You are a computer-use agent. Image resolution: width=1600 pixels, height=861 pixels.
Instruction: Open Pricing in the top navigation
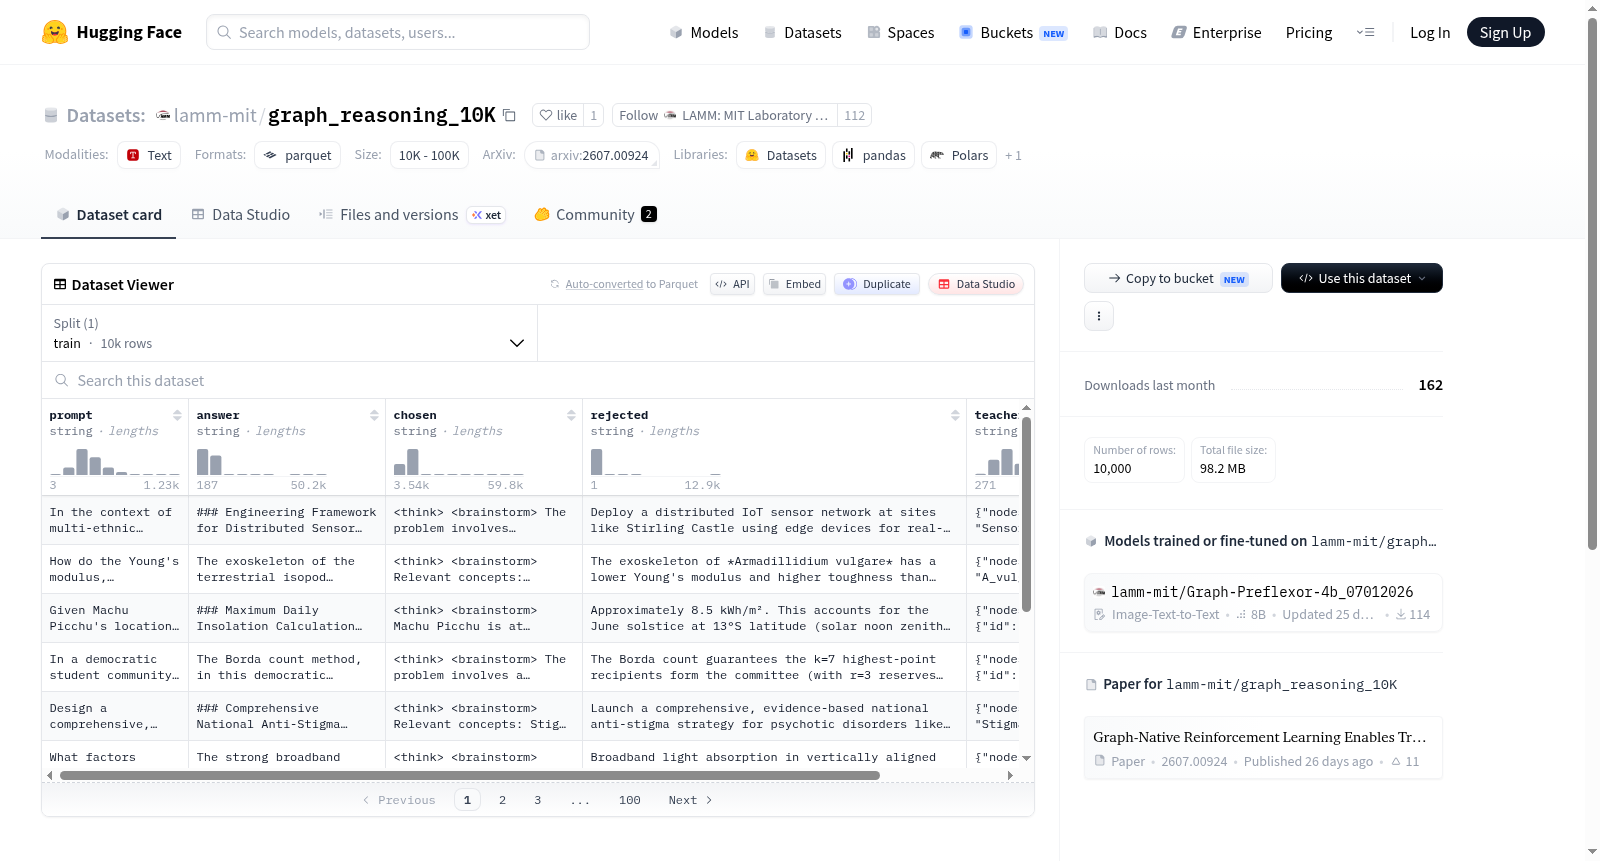point(1309,33)
